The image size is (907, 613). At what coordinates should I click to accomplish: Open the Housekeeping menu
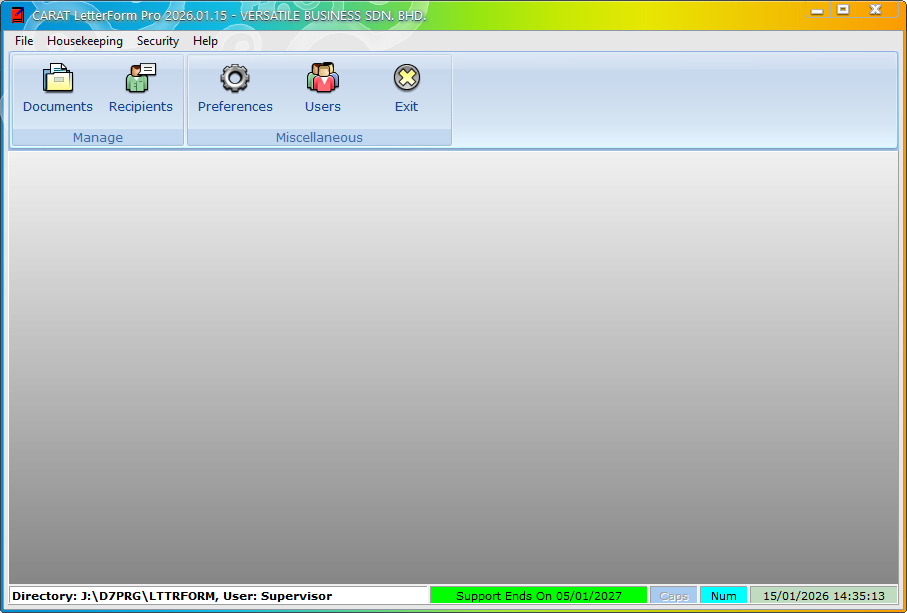(x=85, y=41)
